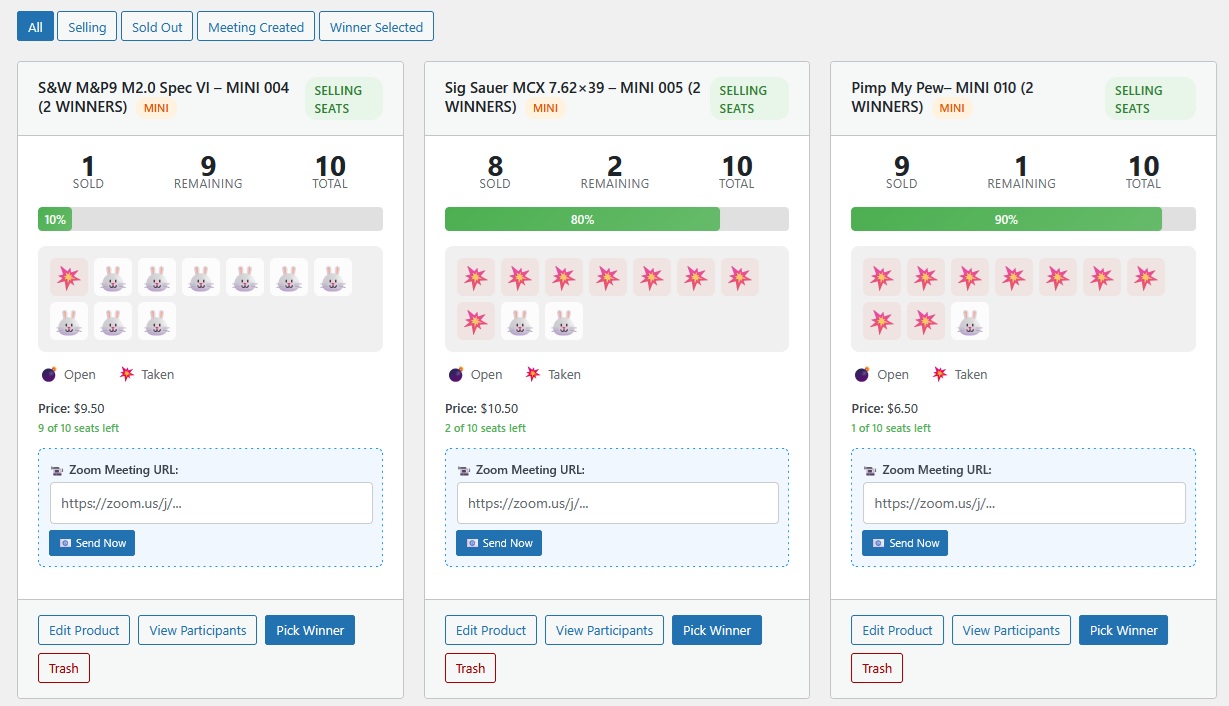The image size is (1229, 706).
Task: Trash the Pimp My Pew raffle
Action: tap(876, 668)
